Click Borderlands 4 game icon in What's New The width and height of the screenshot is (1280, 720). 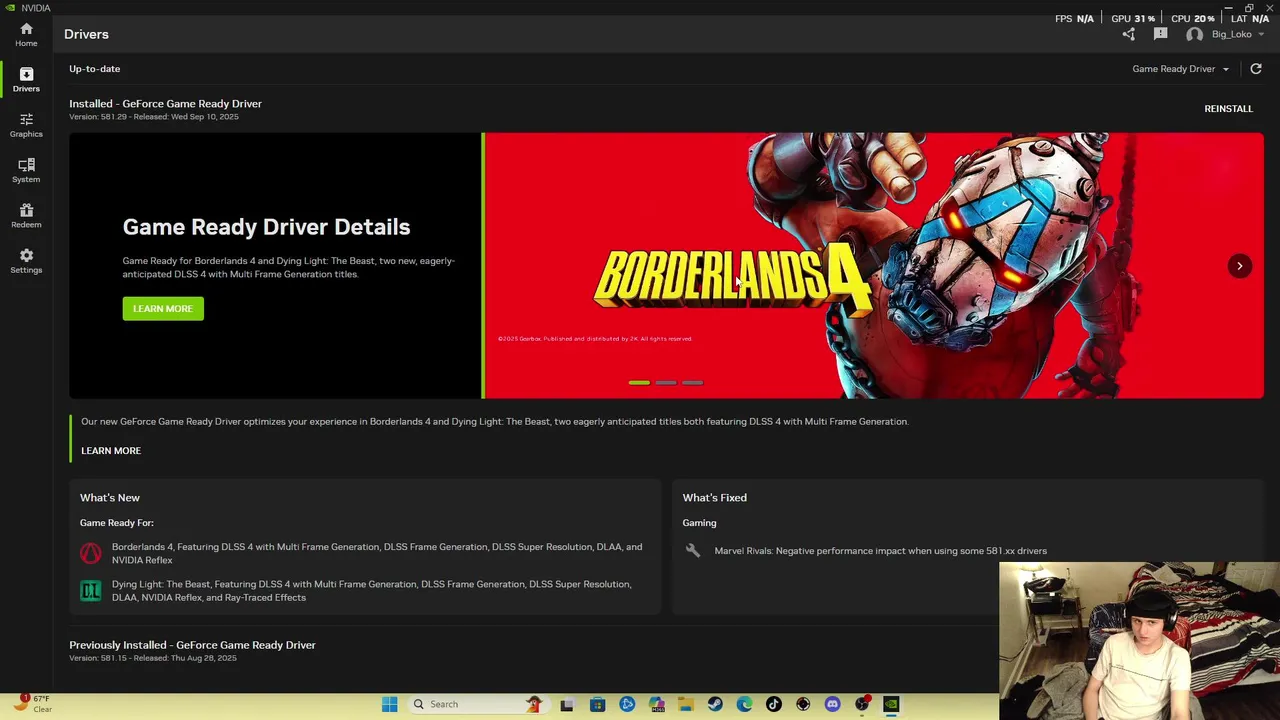pos(91,553)
